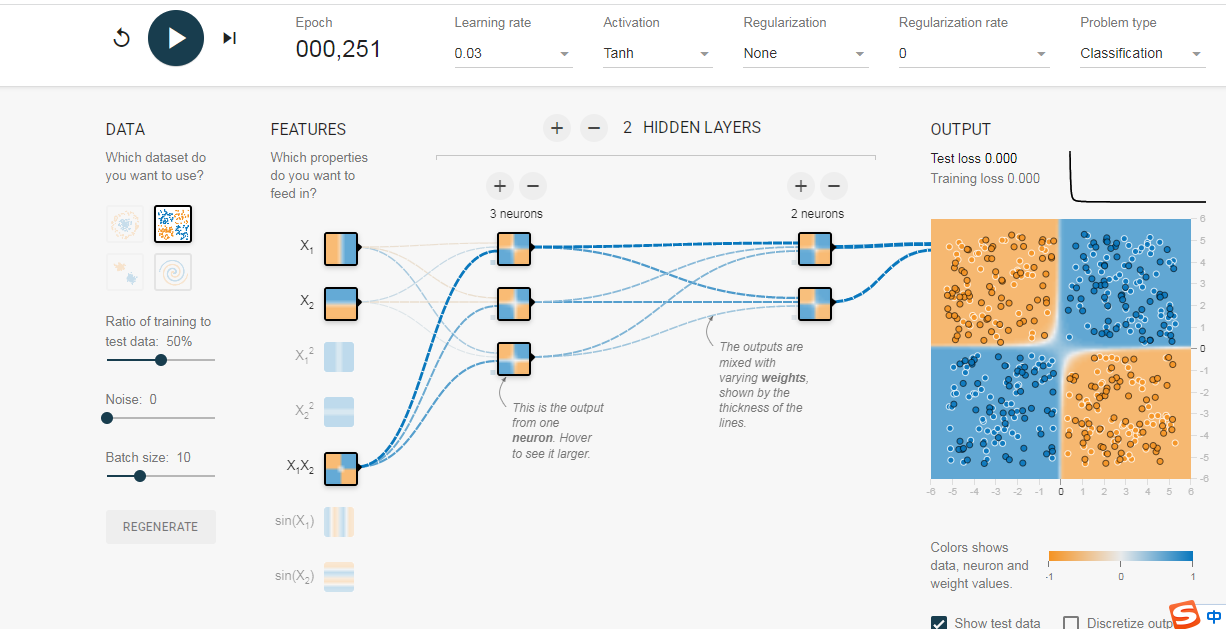Adjust the Noise slider

[160, 418]
